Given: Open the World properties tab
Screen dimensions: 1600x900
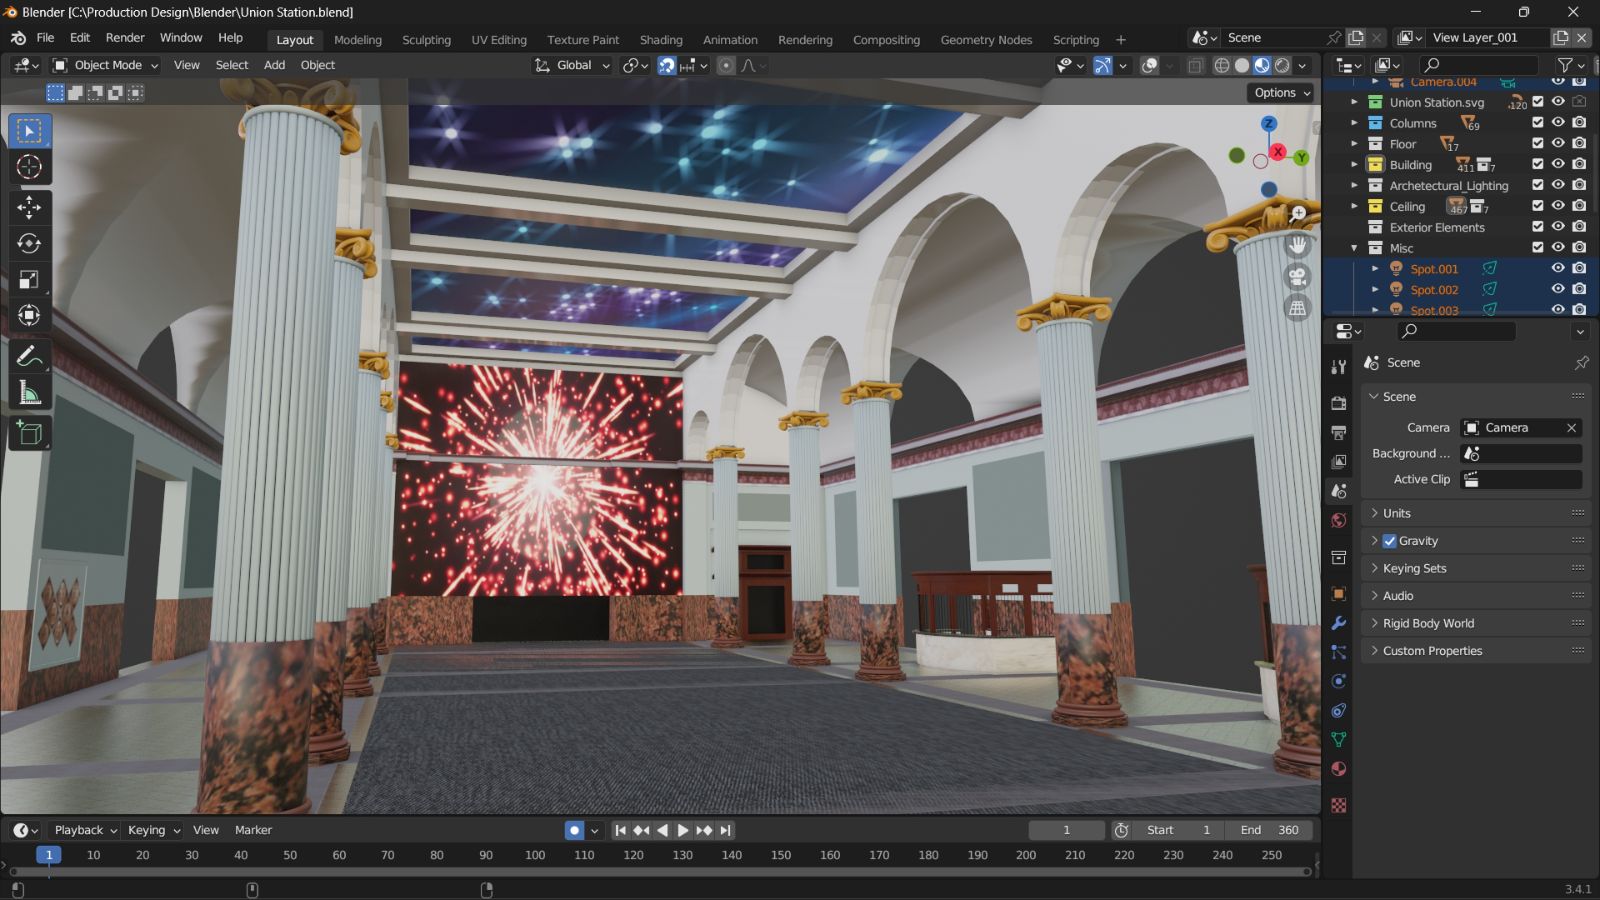Looking at the screenshot, I should [1339, 520].
